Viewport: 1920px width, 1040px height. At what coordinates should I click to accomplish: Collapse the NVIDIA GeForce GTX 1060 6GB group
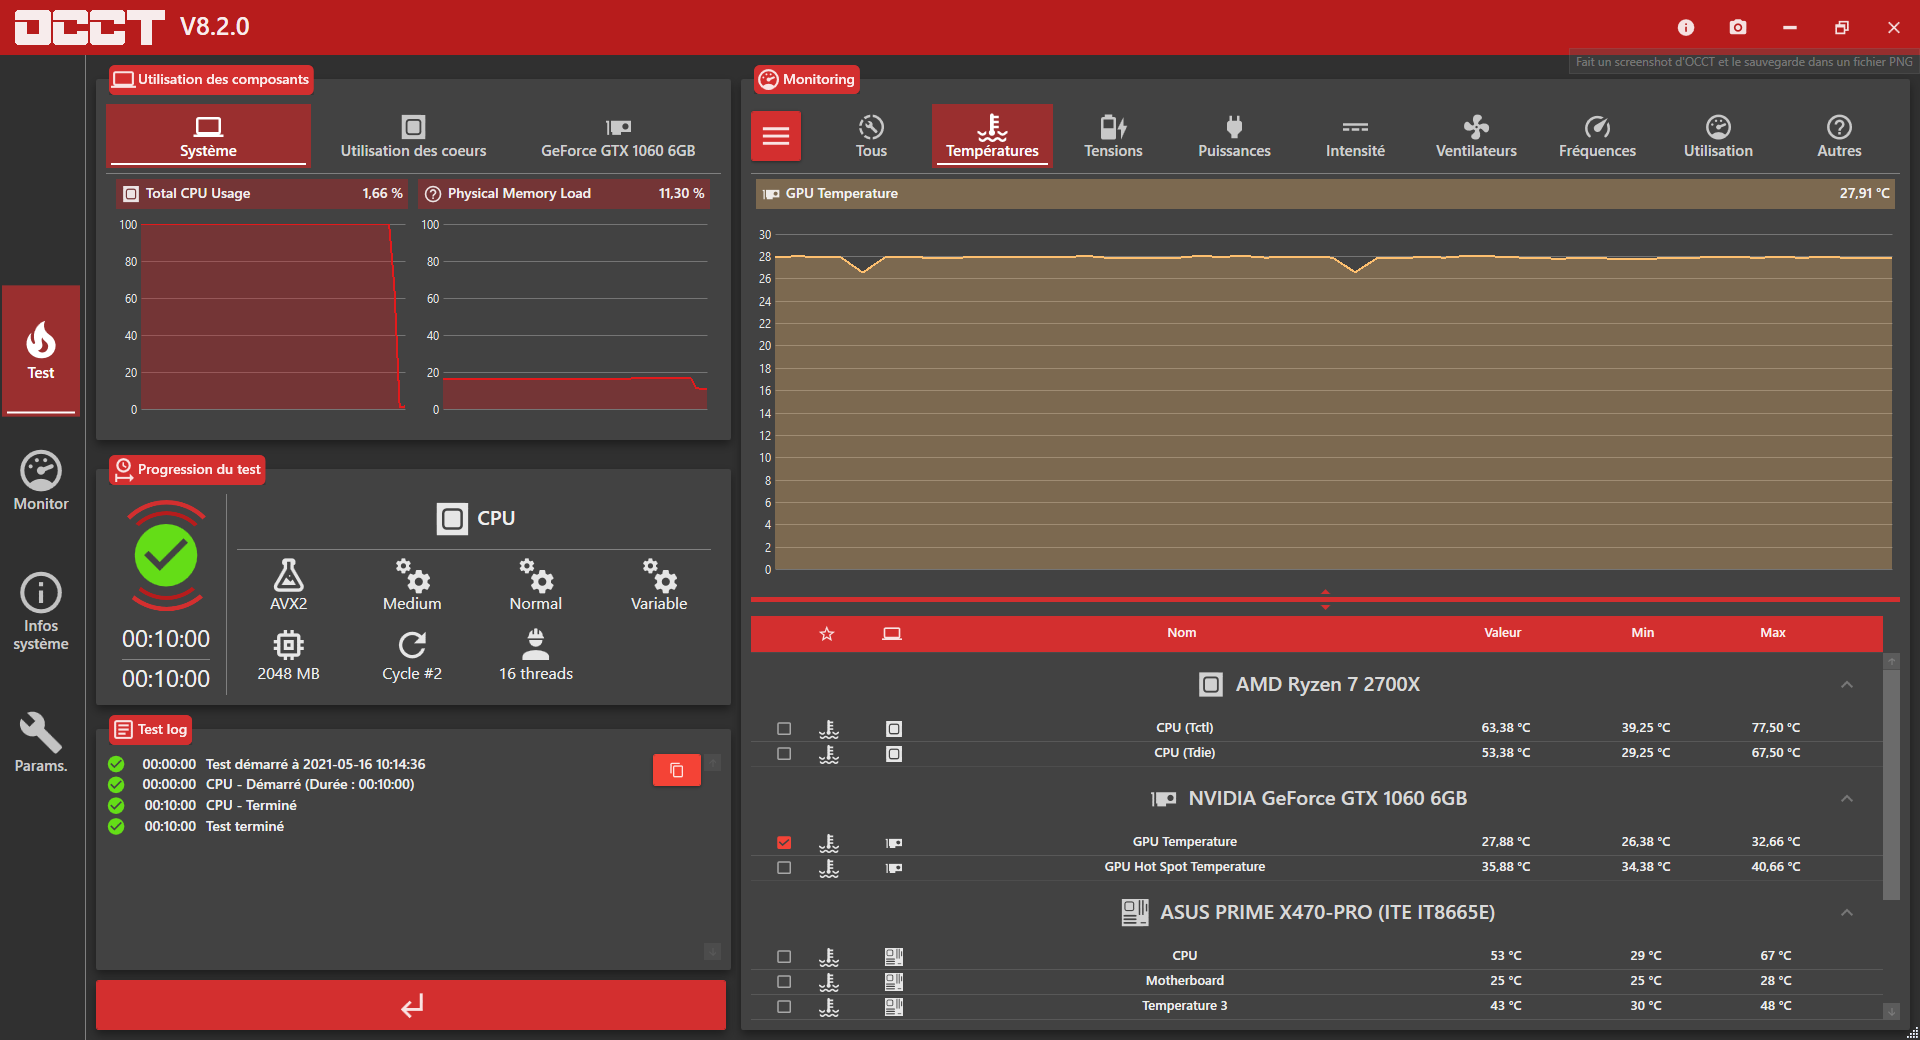click(x=1847, y=799)
